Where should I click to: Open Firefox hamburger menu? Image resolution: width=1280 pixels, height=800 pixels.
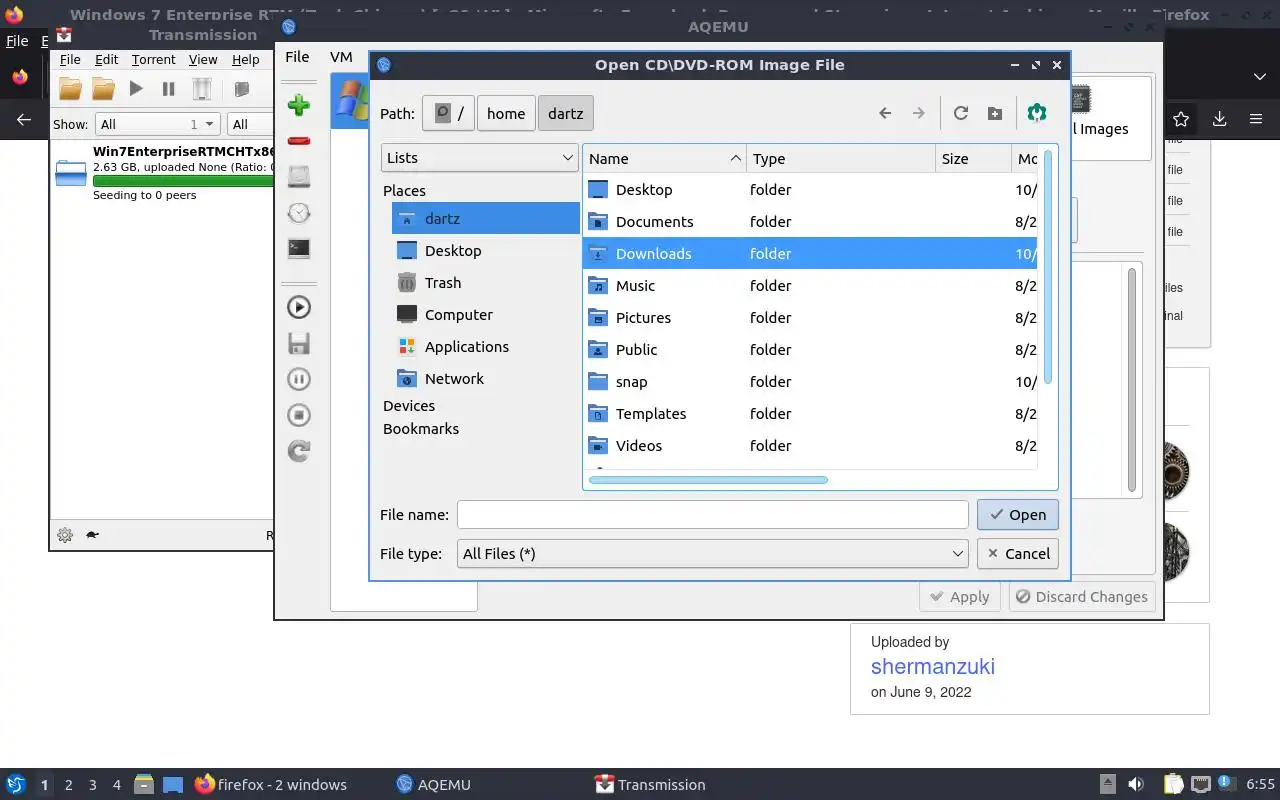(x=1256, y=119)
